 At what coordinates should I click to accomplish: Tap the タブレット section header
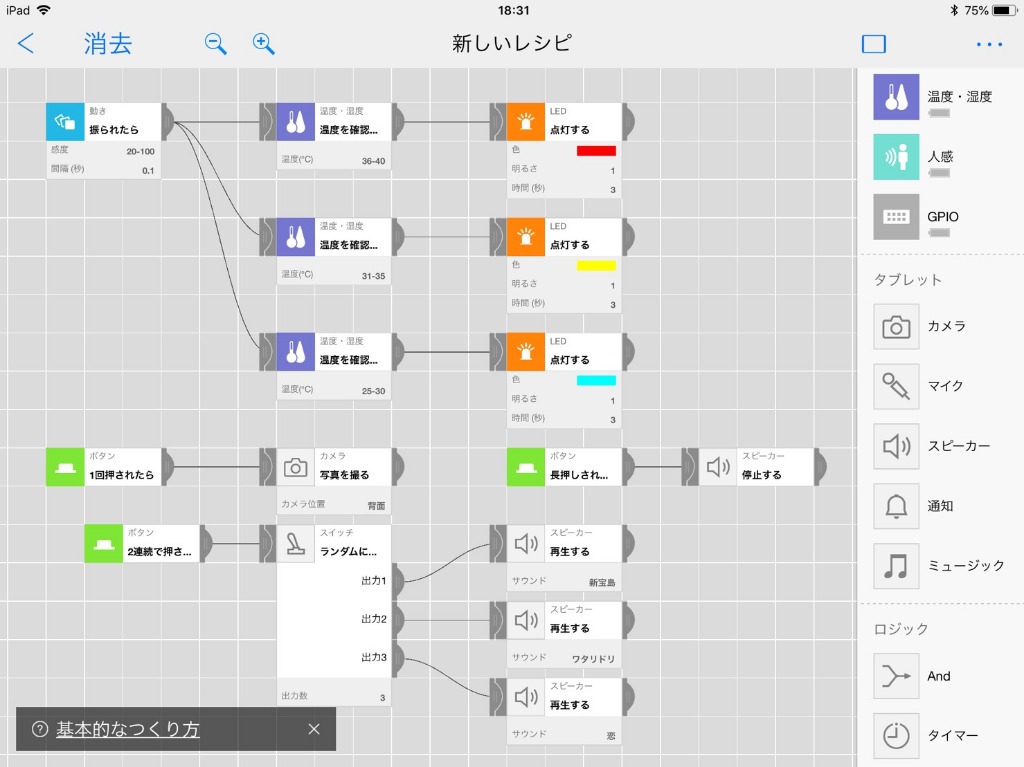coord(908,280)
